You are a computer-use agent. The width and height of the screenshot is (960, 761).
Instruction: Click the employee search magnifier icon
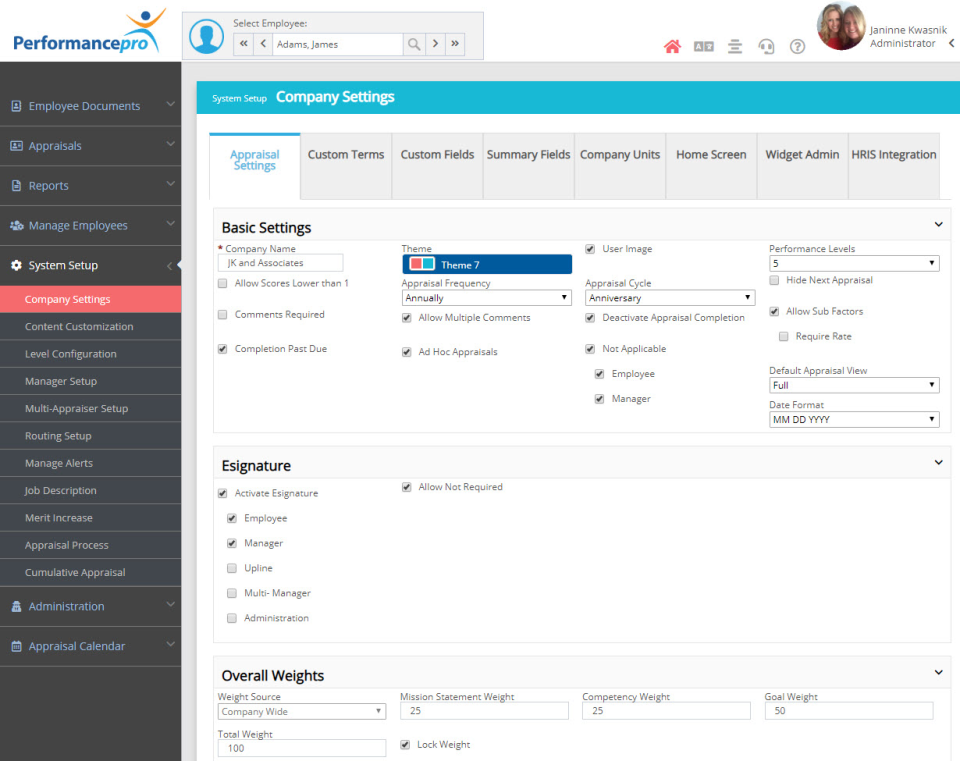pos(414,44)
